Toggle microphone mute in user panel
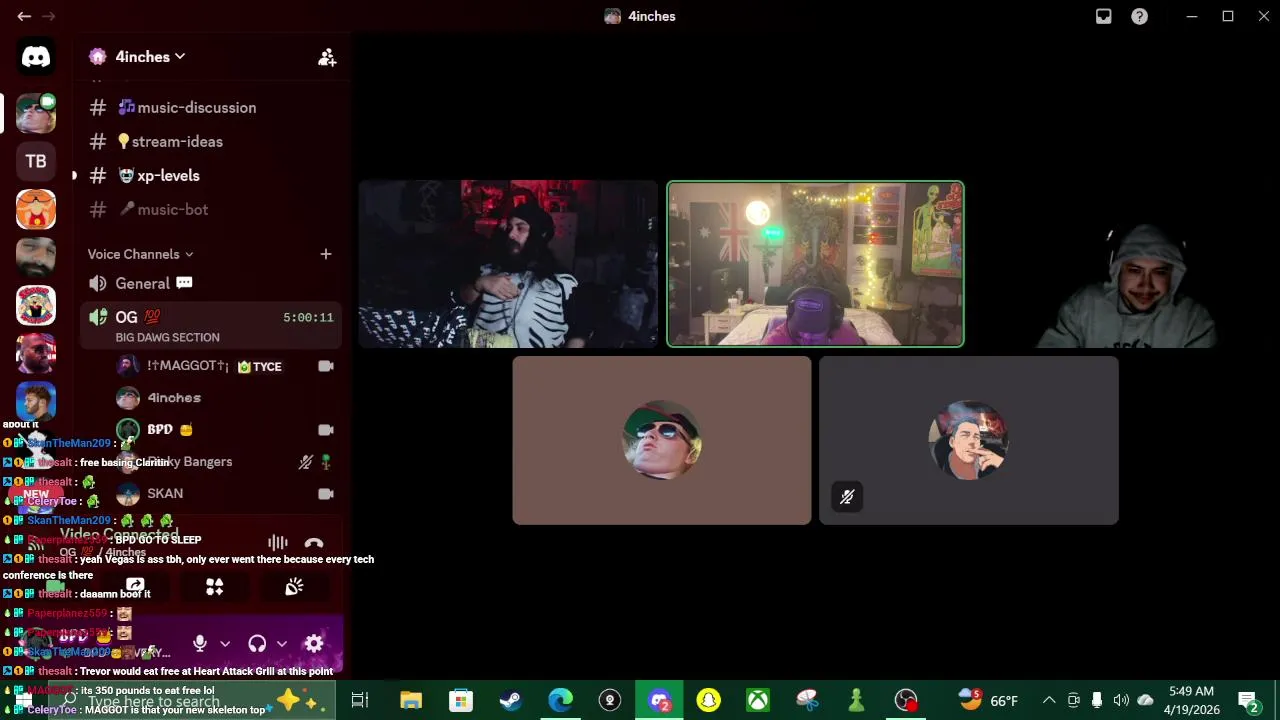The height and width of the screenshot is (720, 1280). point(200,644)
